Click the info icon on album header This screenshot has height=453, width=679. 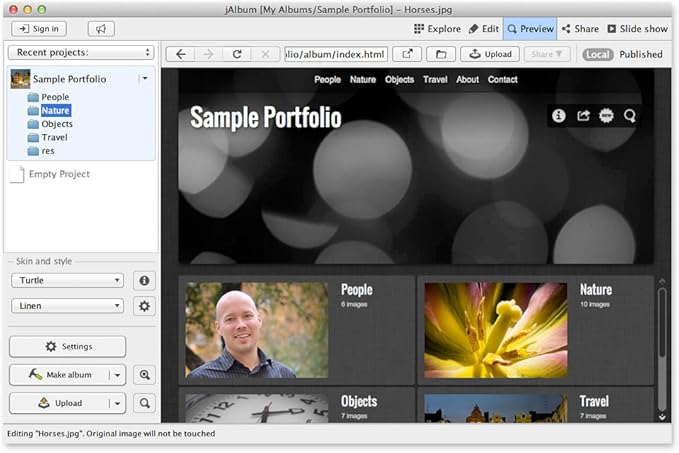click(558, 116)
